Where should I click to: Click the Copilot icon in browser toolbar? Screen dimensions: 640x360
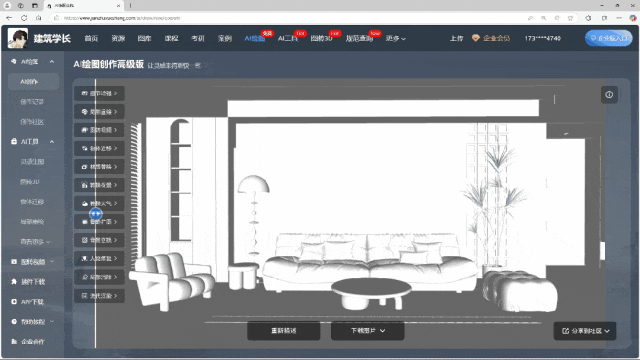point(632,18)
